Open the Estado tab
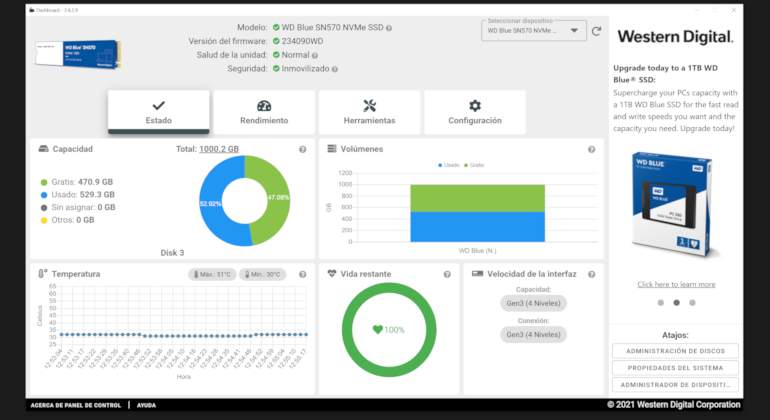This screenshot has width=770, height=420. 159,112
